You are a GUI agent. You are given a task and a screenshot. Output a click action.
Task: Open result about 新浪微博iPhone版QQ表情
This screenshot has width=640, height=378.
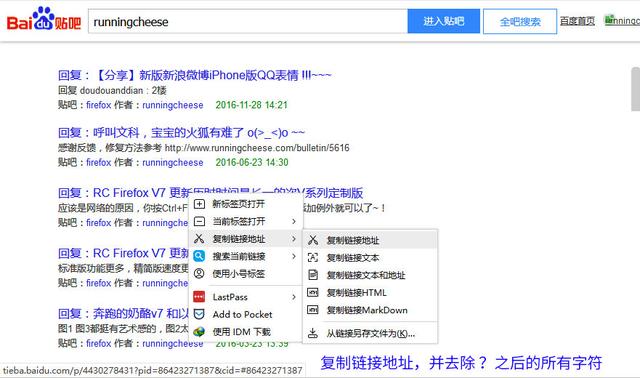(194, 75)
